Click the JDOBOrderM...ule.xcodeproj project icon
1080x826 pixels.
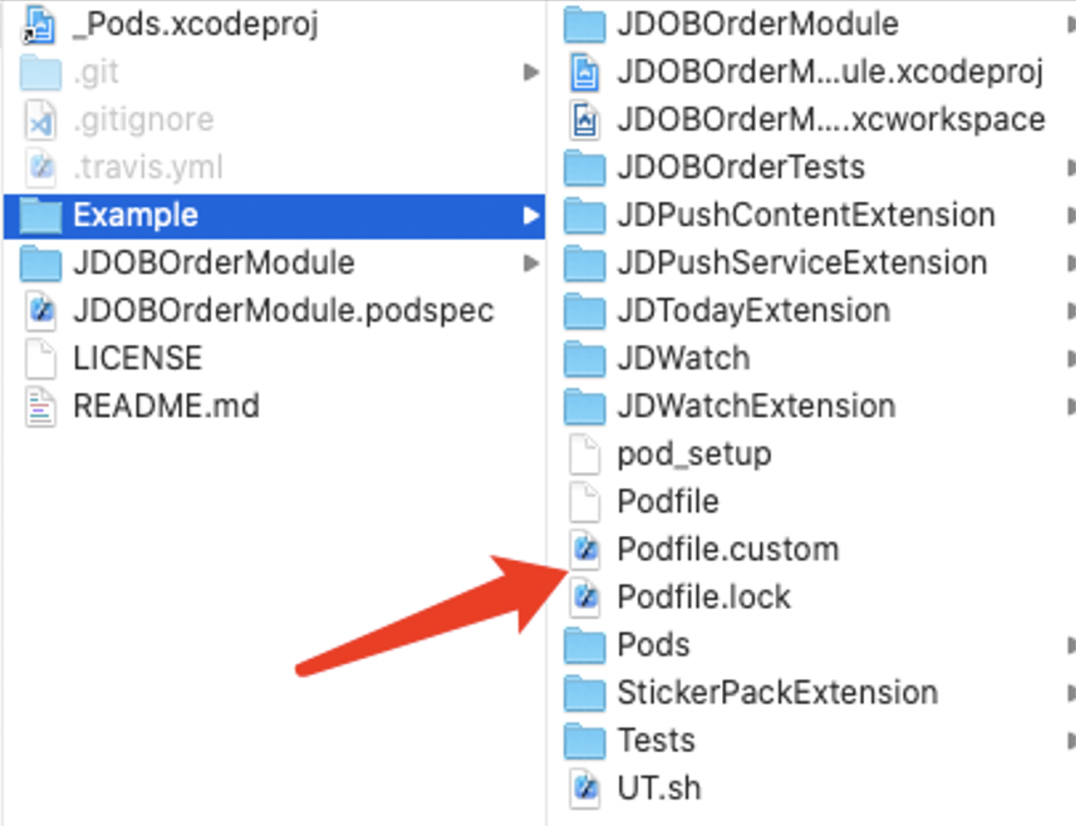pyautogui.click(x=585, y=71)
